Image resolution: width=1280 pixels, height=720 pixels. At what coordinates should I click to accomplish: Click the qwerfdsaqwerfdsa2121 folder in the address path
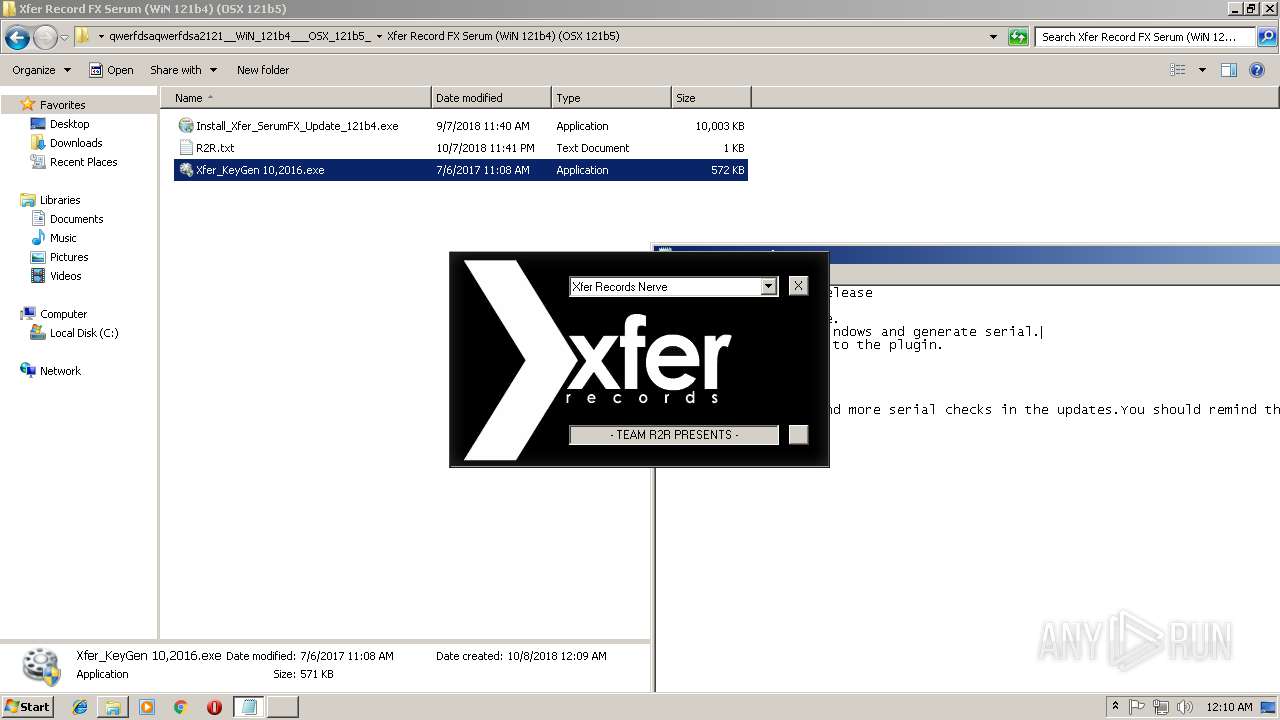(x=240, y=37)
